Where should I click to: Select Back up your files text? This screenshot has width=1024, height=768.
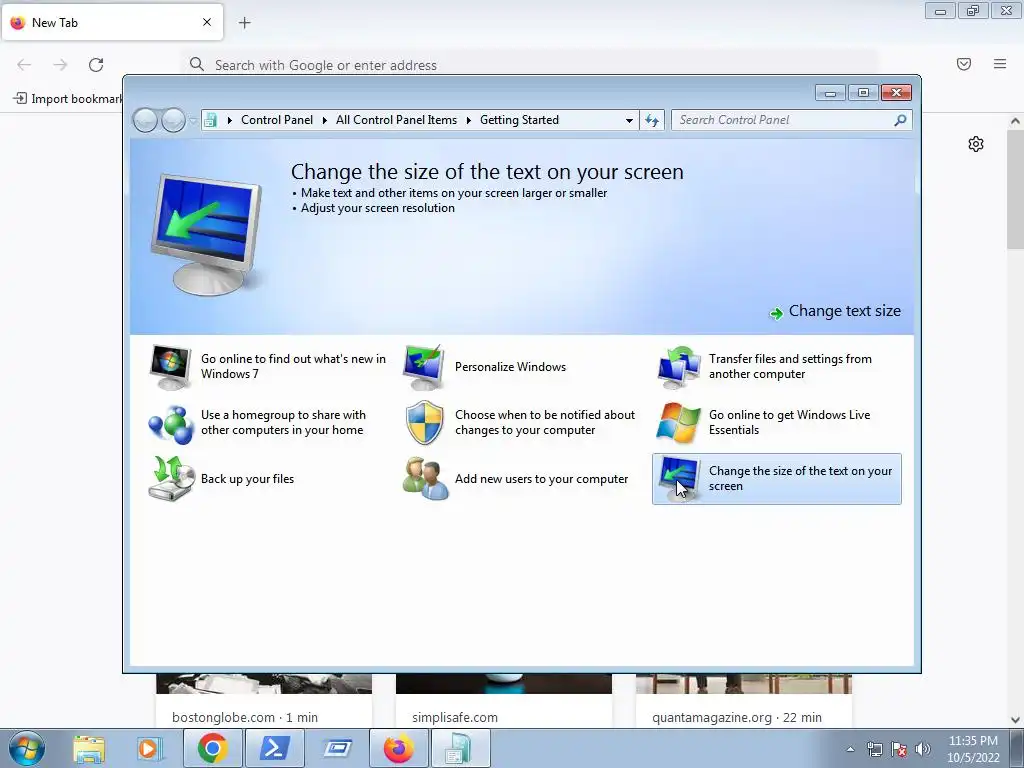(248, 479)
